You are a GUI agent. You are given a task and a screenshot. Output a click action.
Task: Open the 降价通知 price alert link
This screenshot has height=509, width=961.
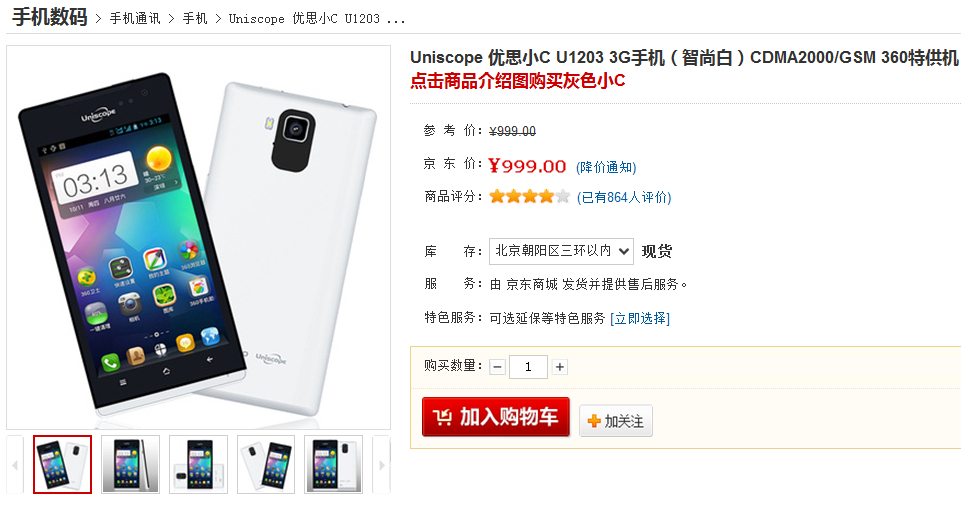coord(606,167)
